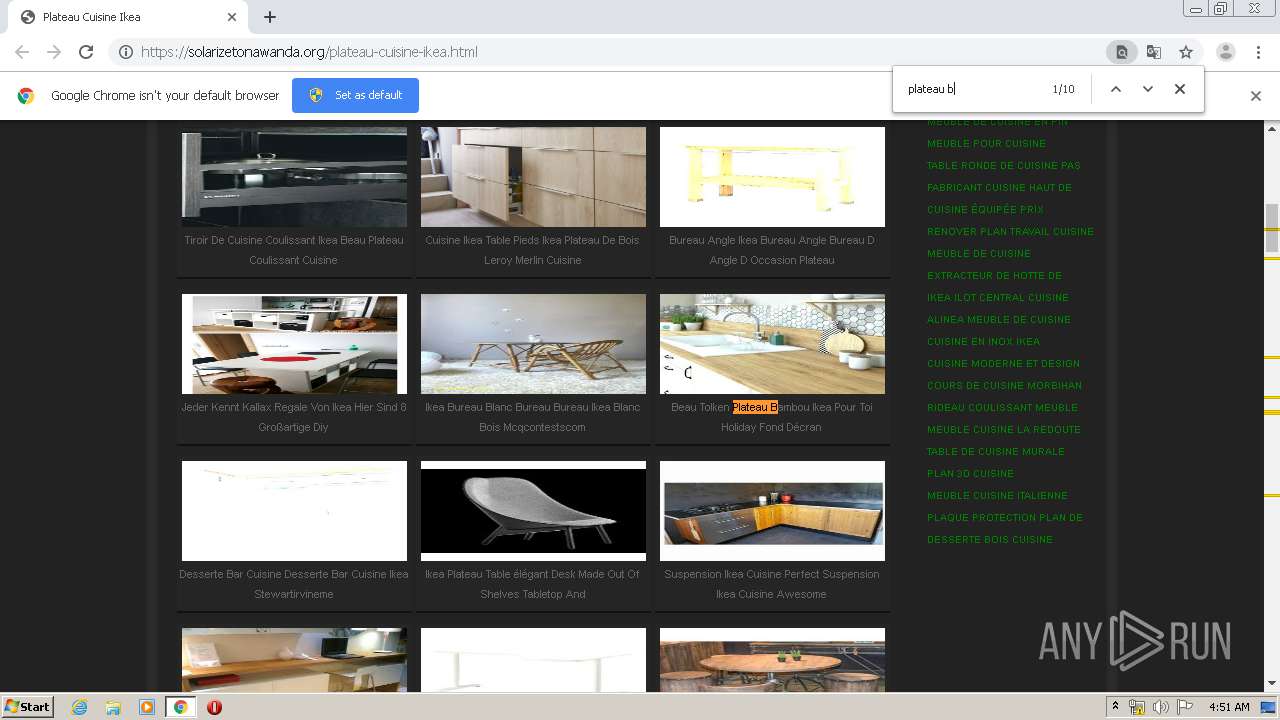Click 'Suspension Ikea Cuisine Perfect' caption
This screenshot has height=720, width=1280.
772,584
